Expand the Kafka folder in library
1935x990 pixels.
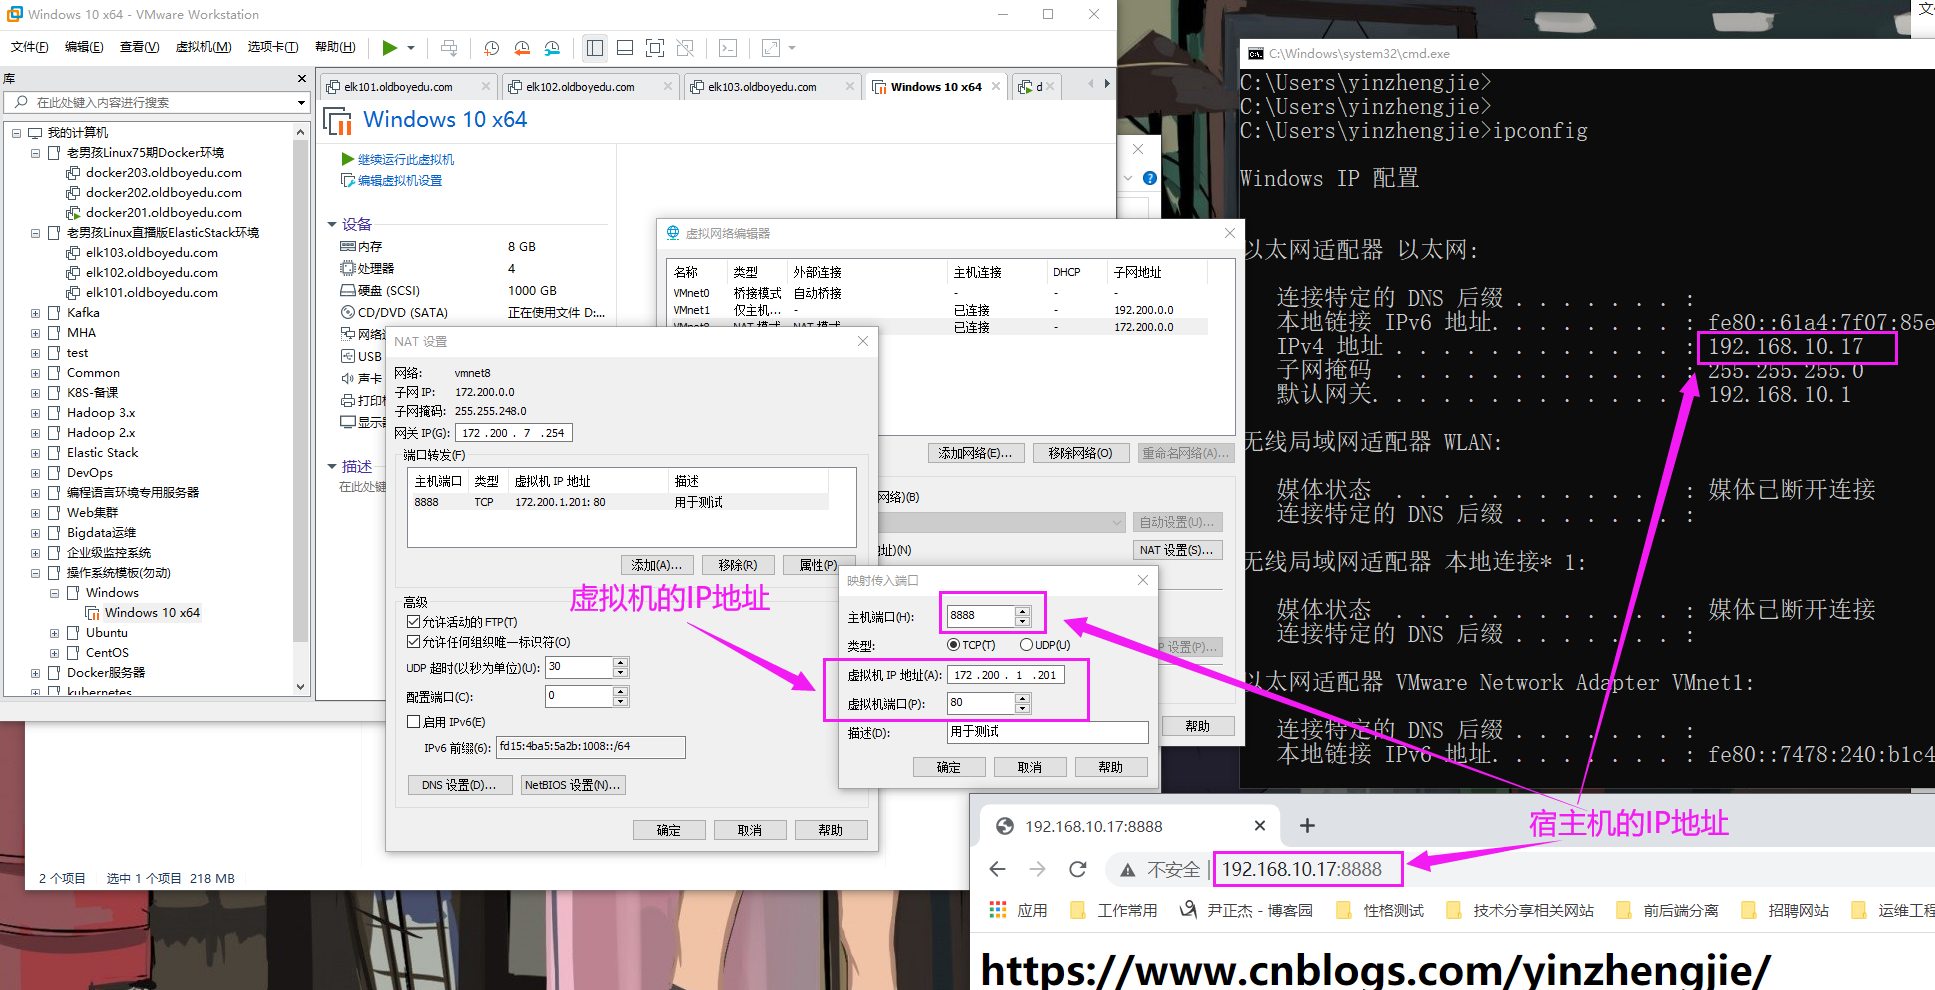[x=35, y=313]
